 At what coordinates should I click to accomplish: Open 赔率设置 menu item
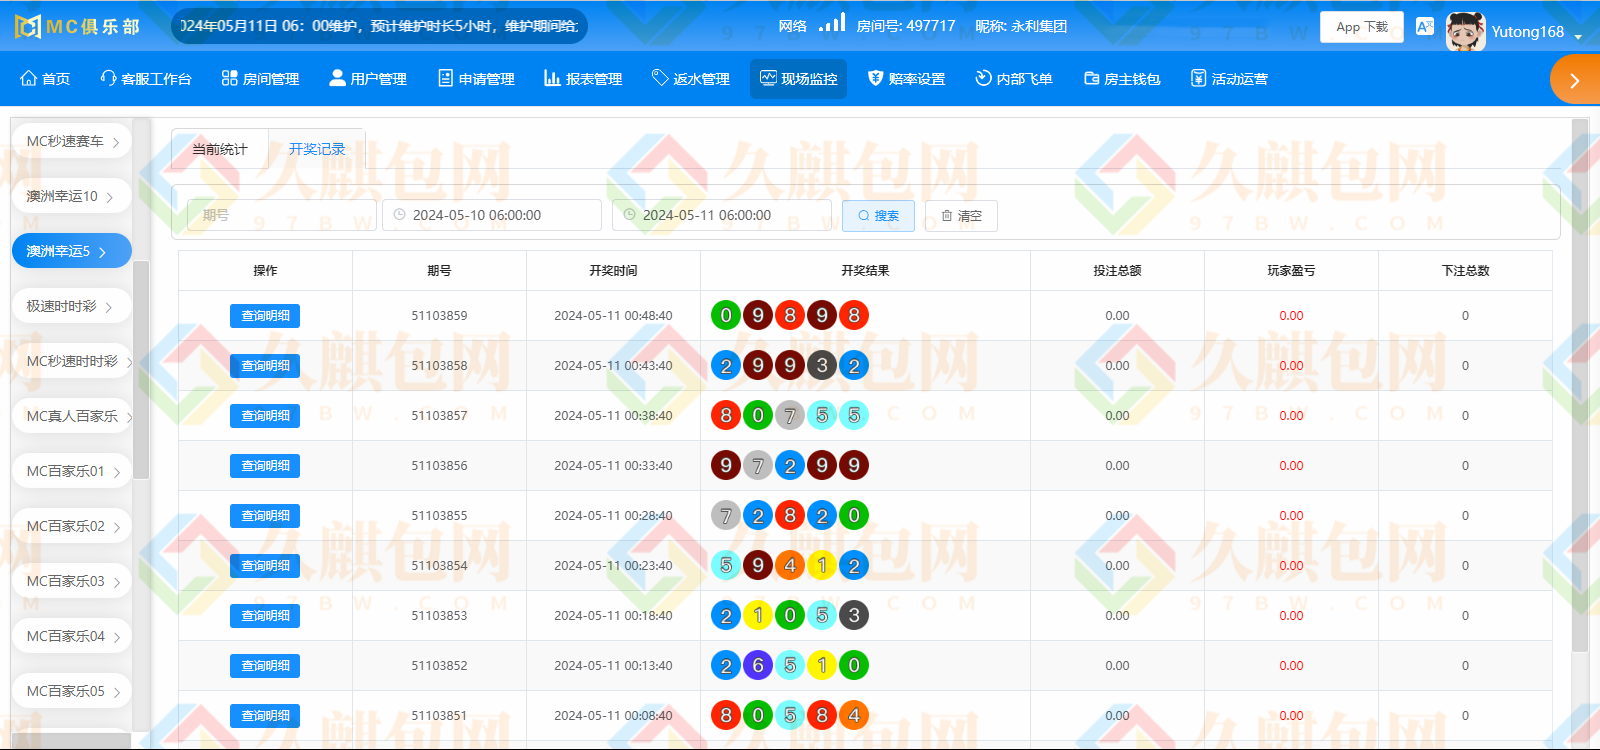click(906, 79)
